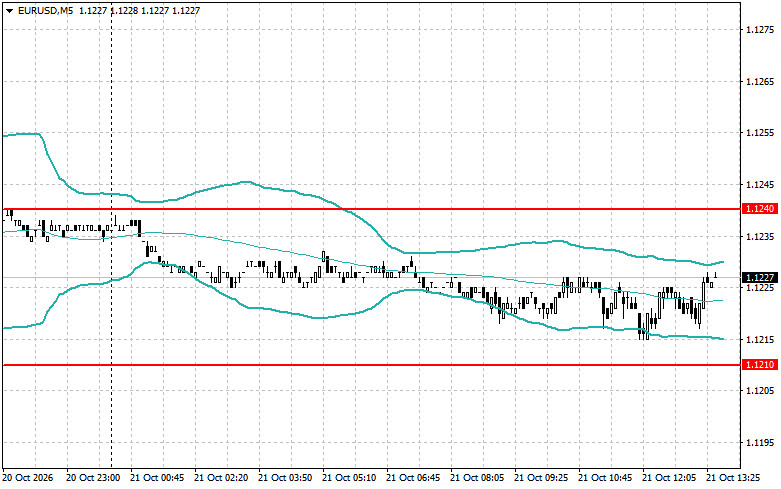Click the OHLC values 1.1227 1.1228 in header
Screen dimensions: 781x489
[x=107, y=10]
